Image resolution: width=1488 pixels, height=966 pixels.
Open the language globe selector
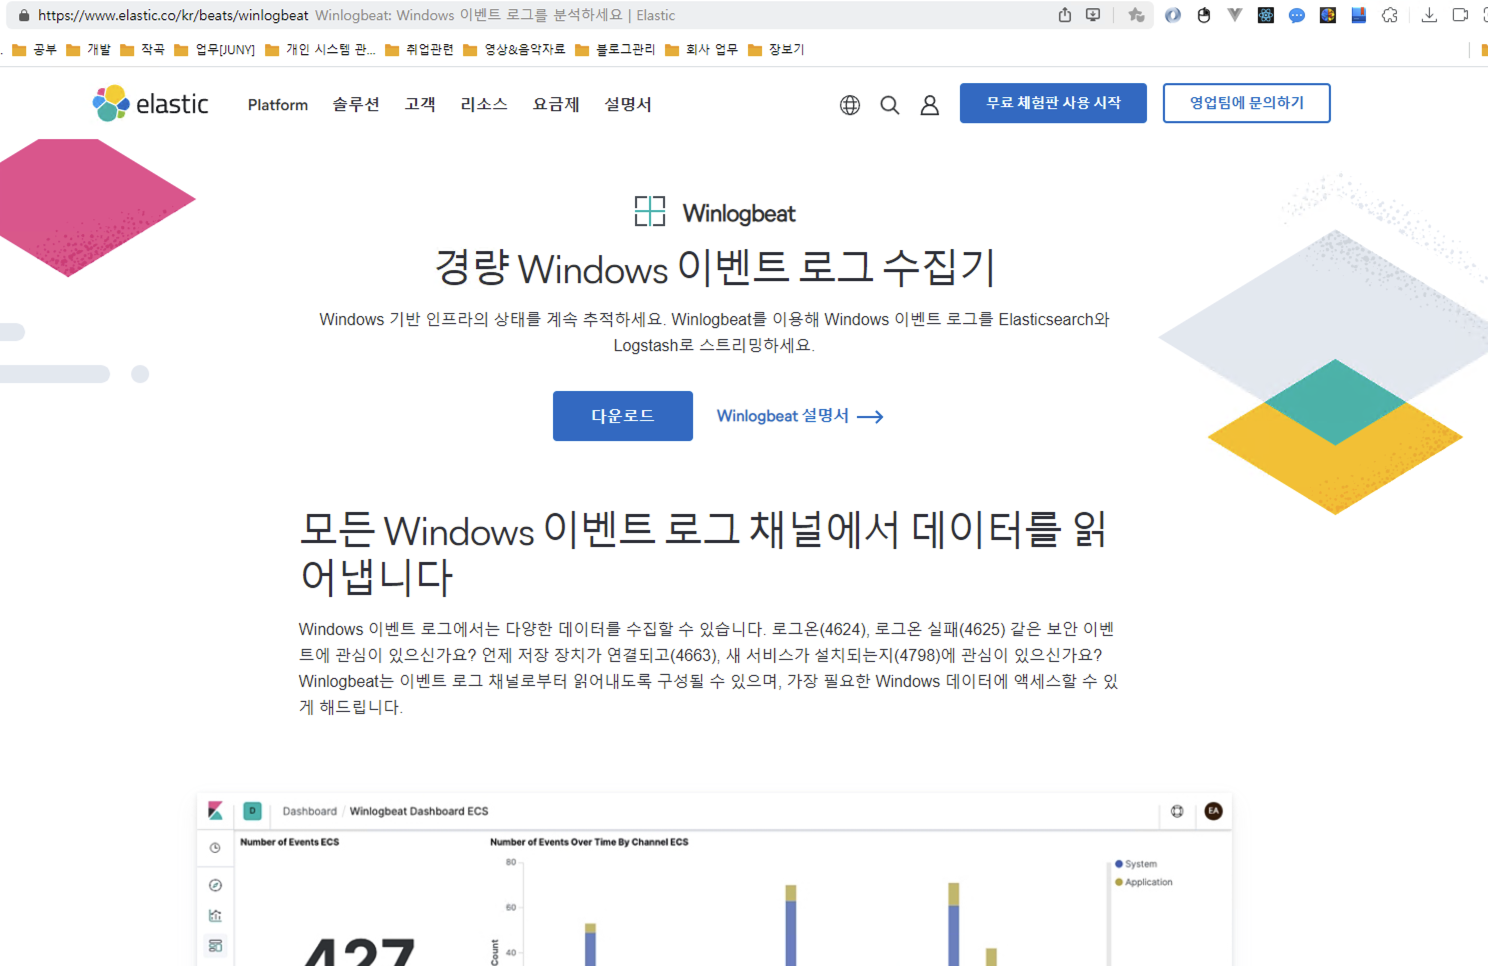point(850,105)
